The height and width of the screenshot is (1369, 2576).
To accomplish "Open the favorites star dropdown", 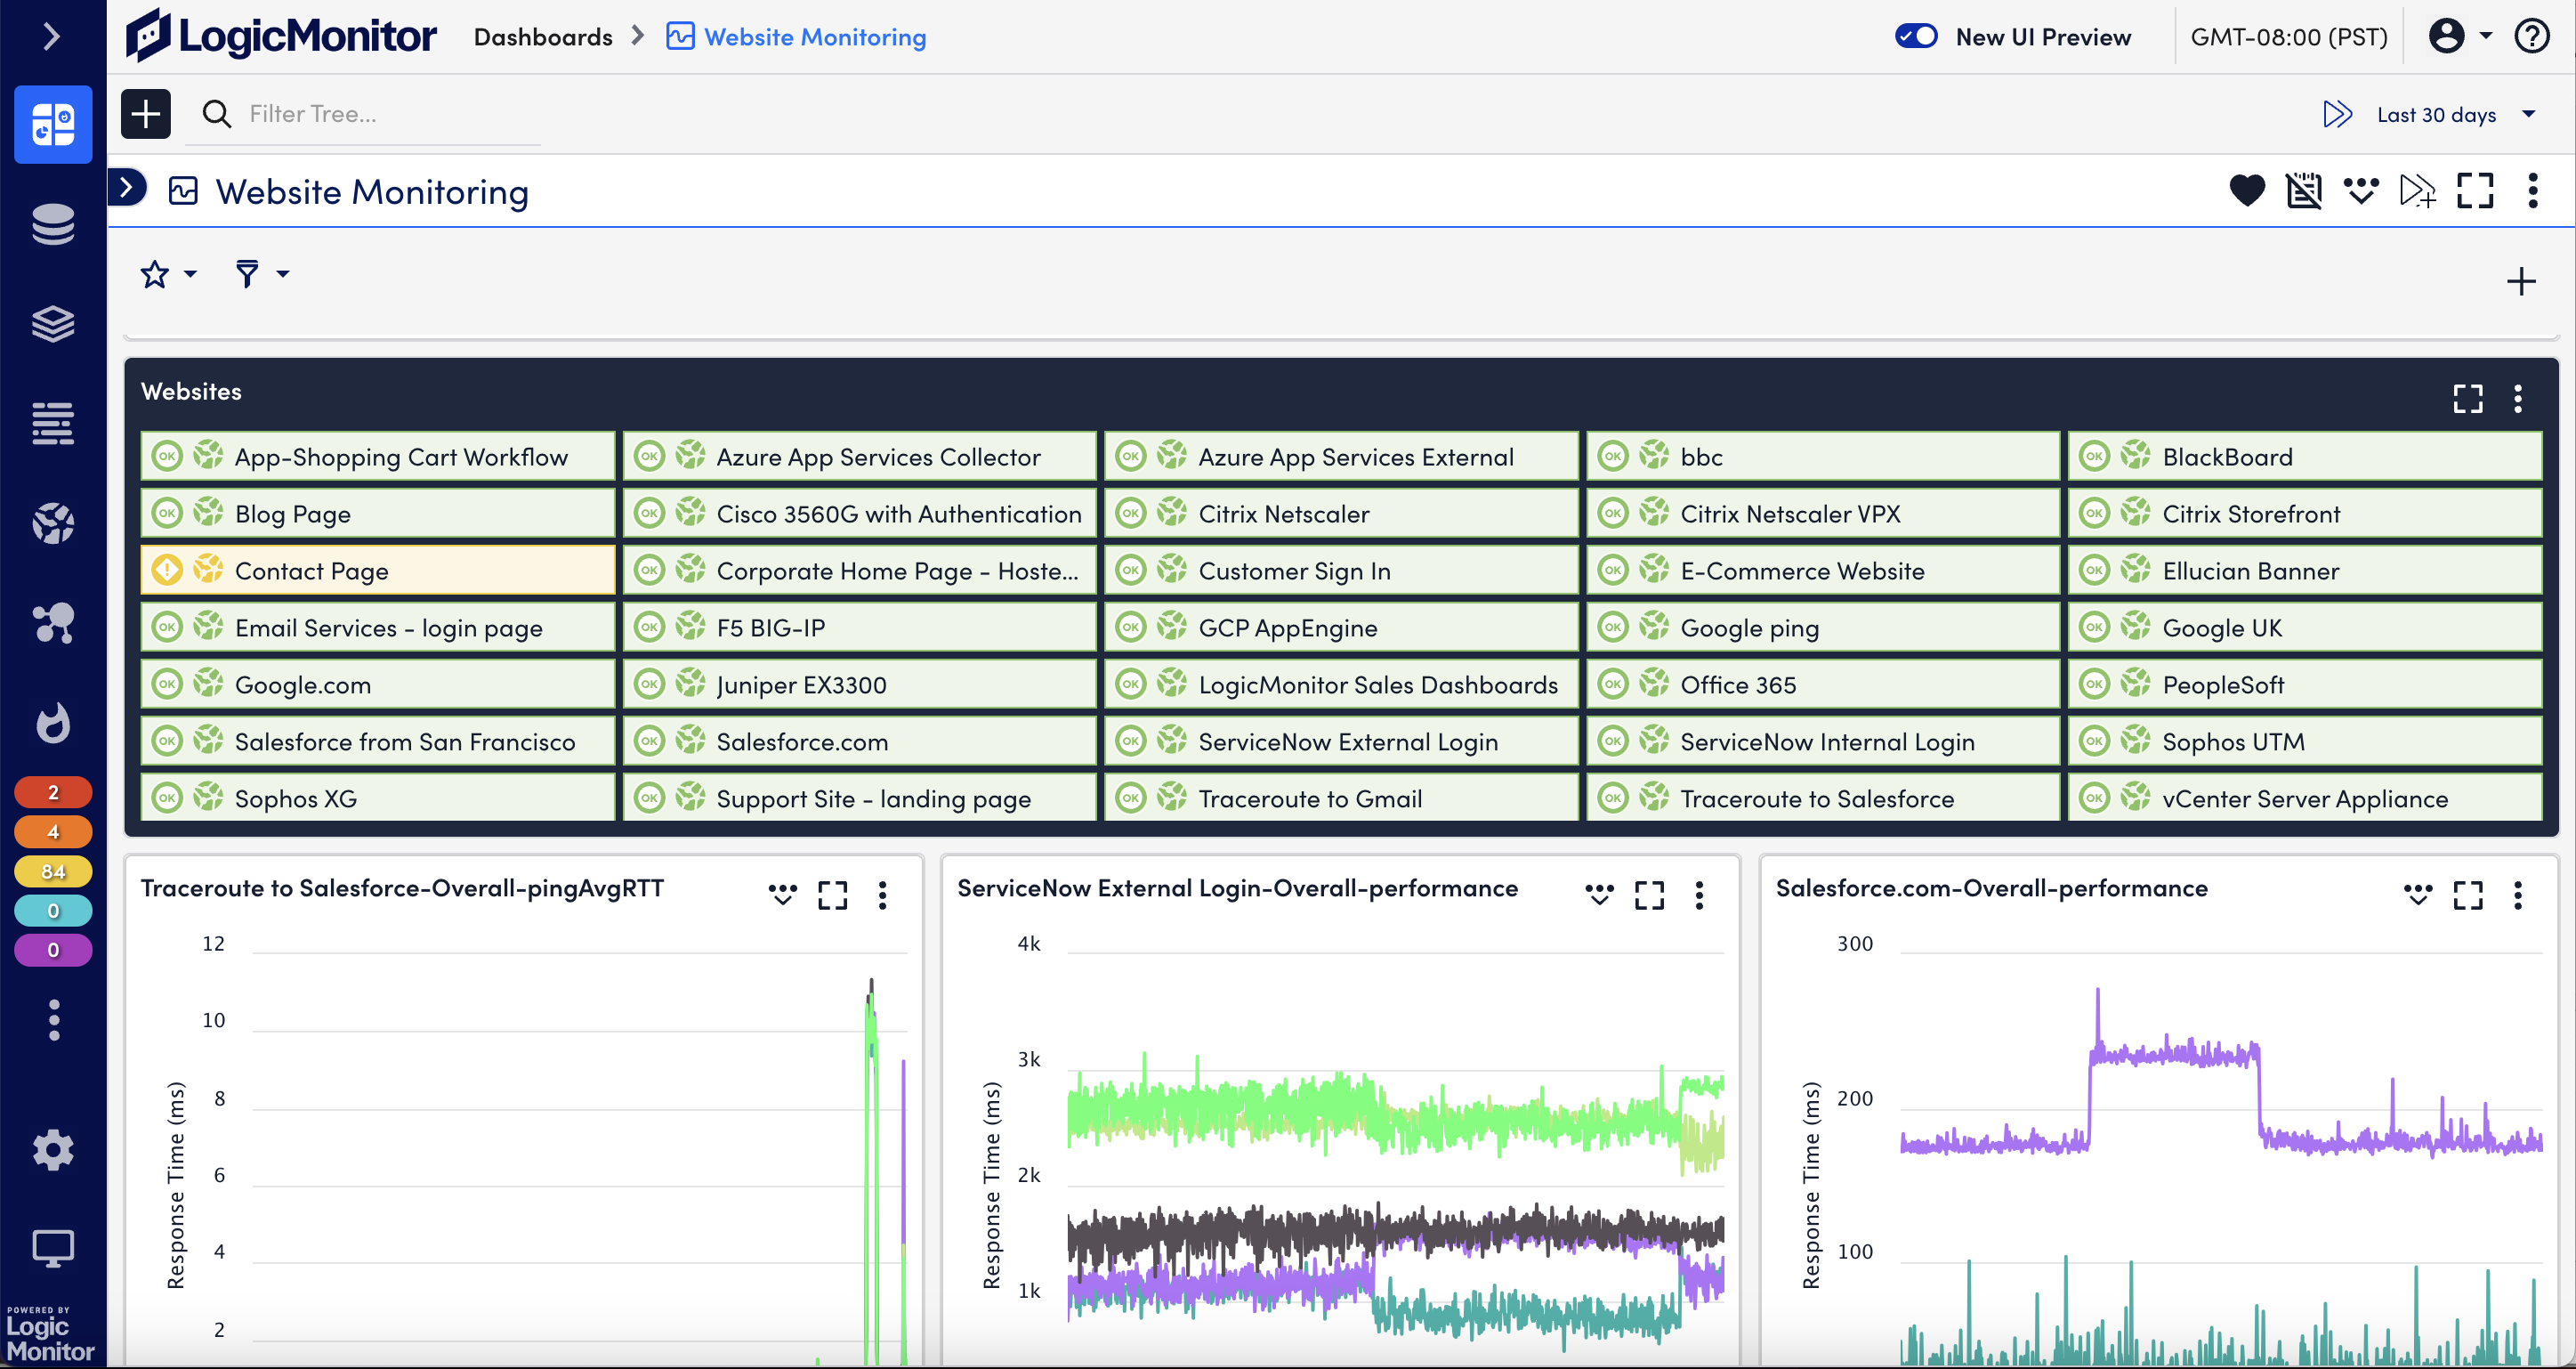I will pos(166,273).
